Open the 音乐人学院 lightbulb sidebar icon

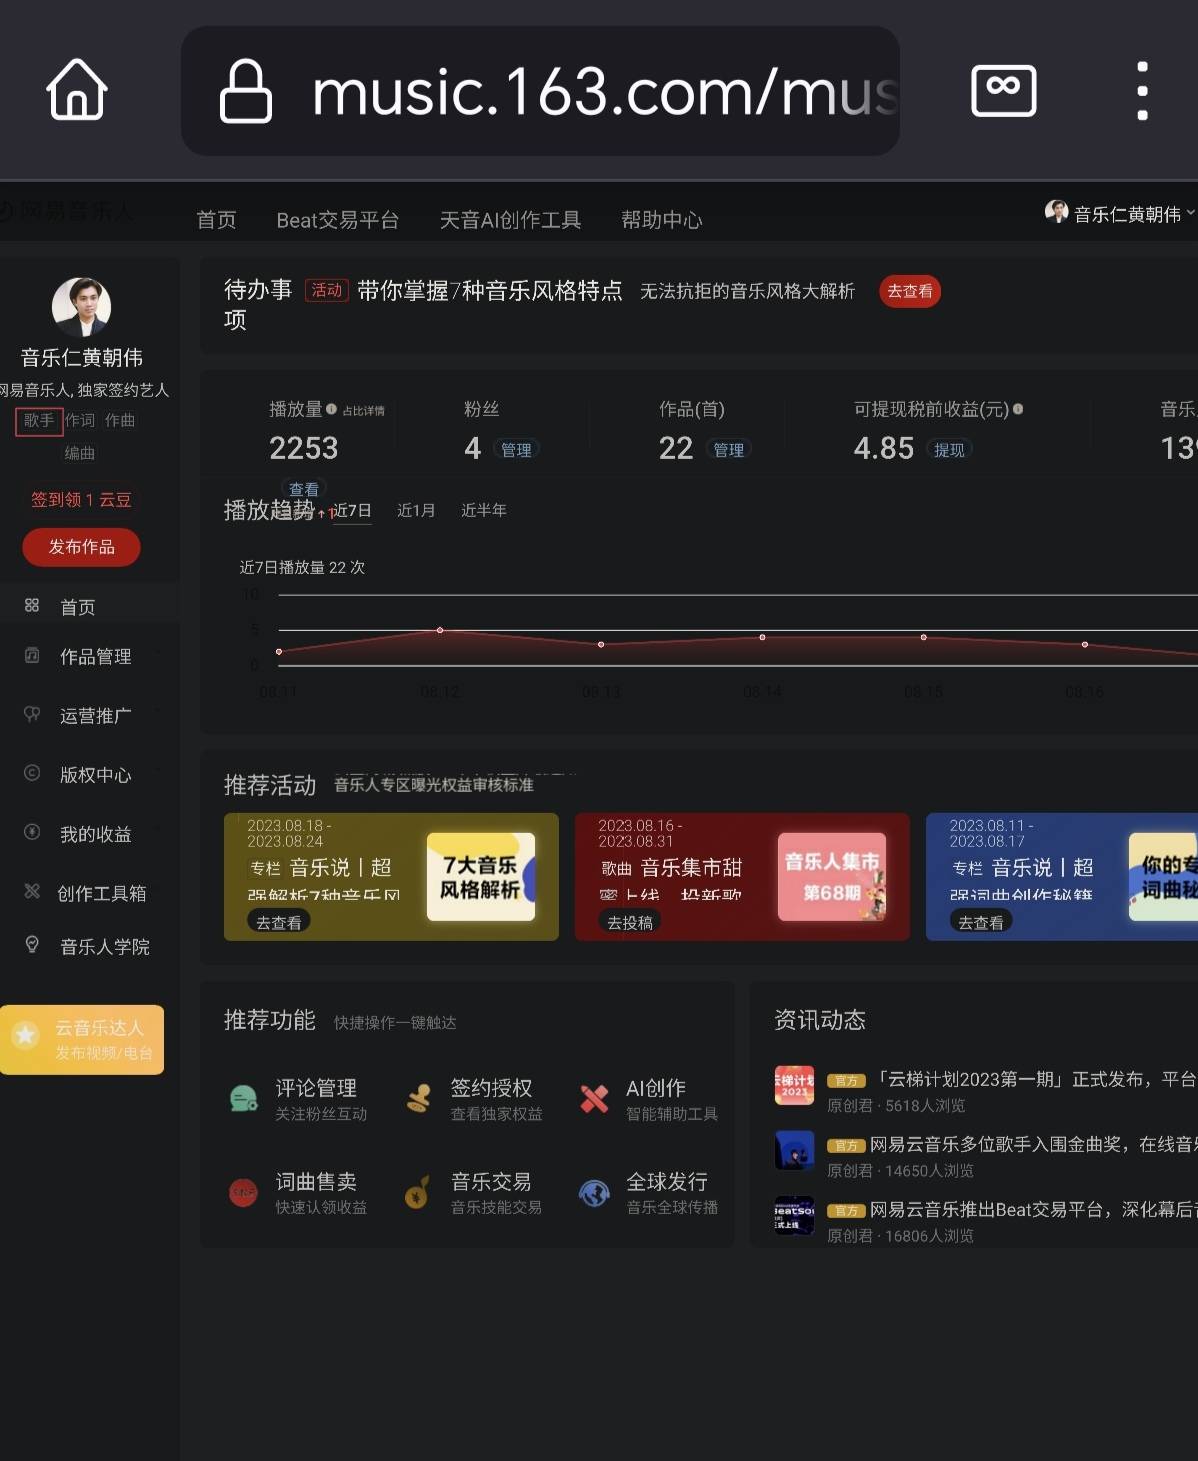[32, 946]
